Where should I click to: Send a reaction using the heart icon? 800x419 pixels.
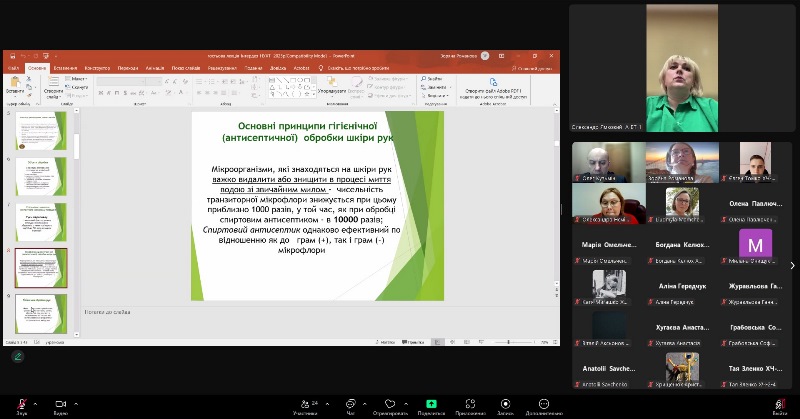tap(390, 404)
